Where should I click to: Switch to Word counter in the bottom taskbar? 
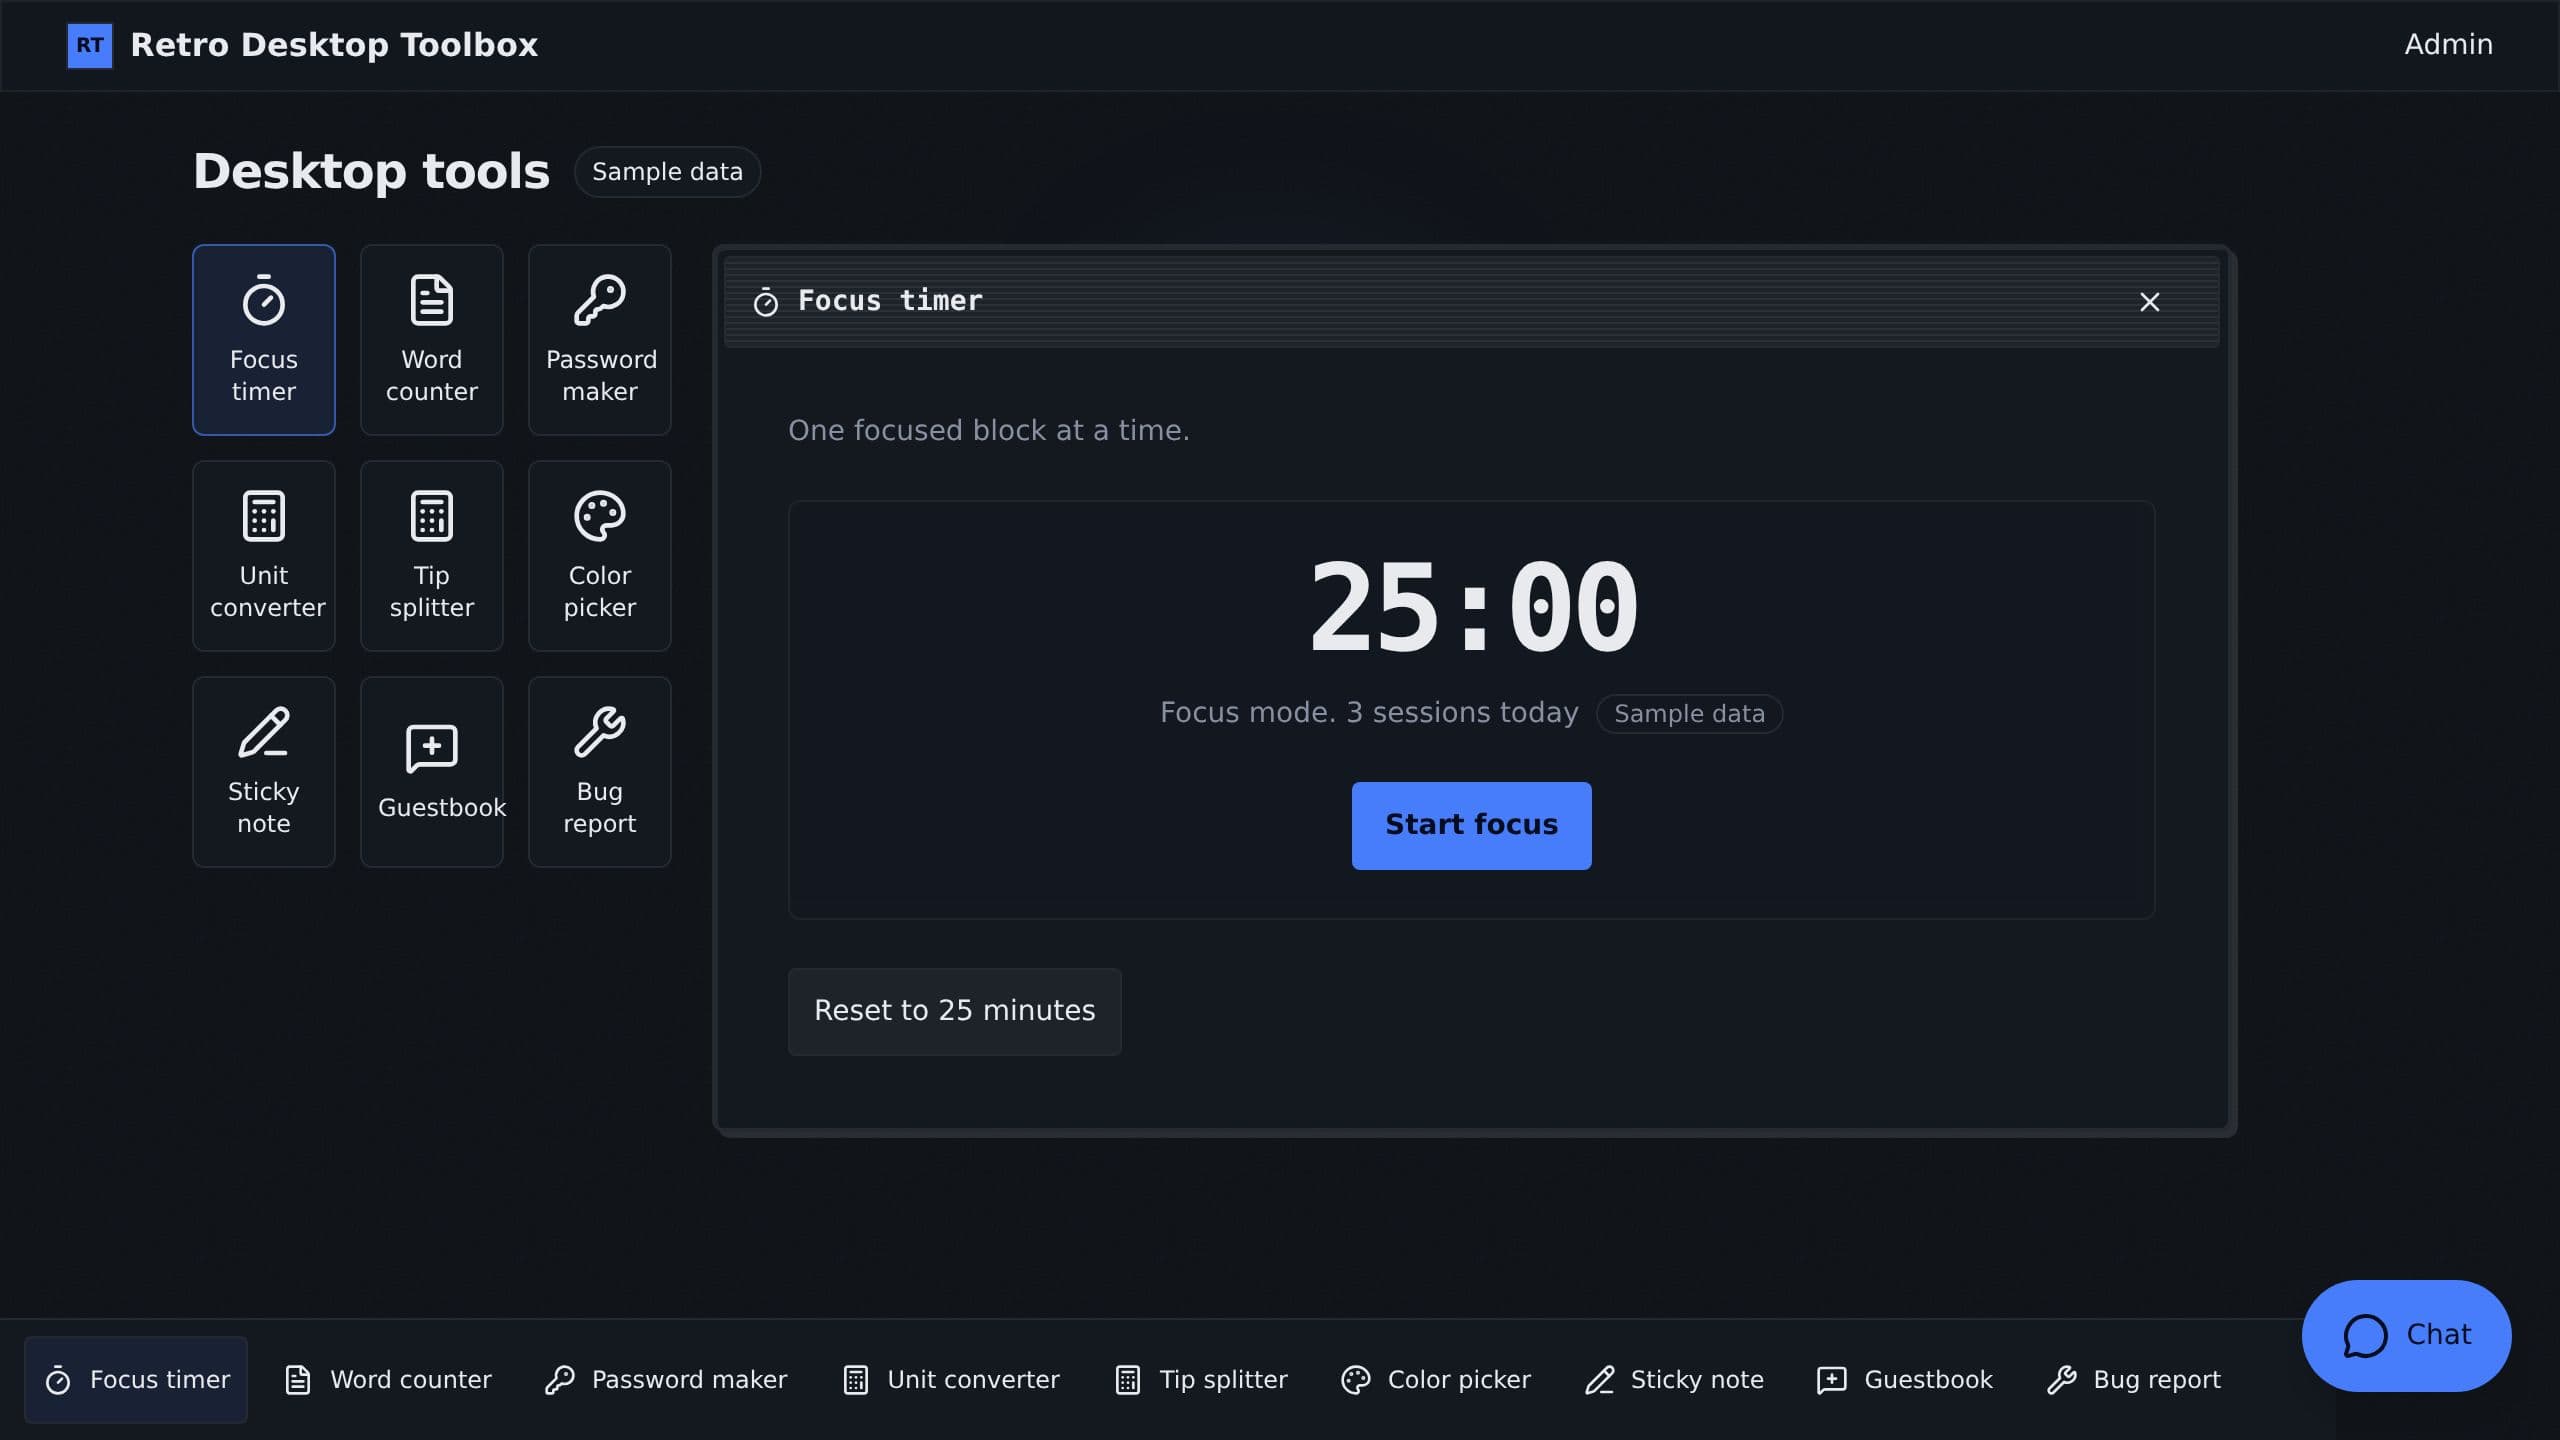388,1380
